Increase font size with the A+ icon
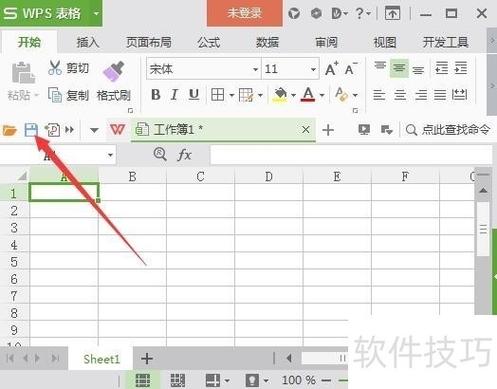The width and height of the screenshot is (497, 389). 332,69
